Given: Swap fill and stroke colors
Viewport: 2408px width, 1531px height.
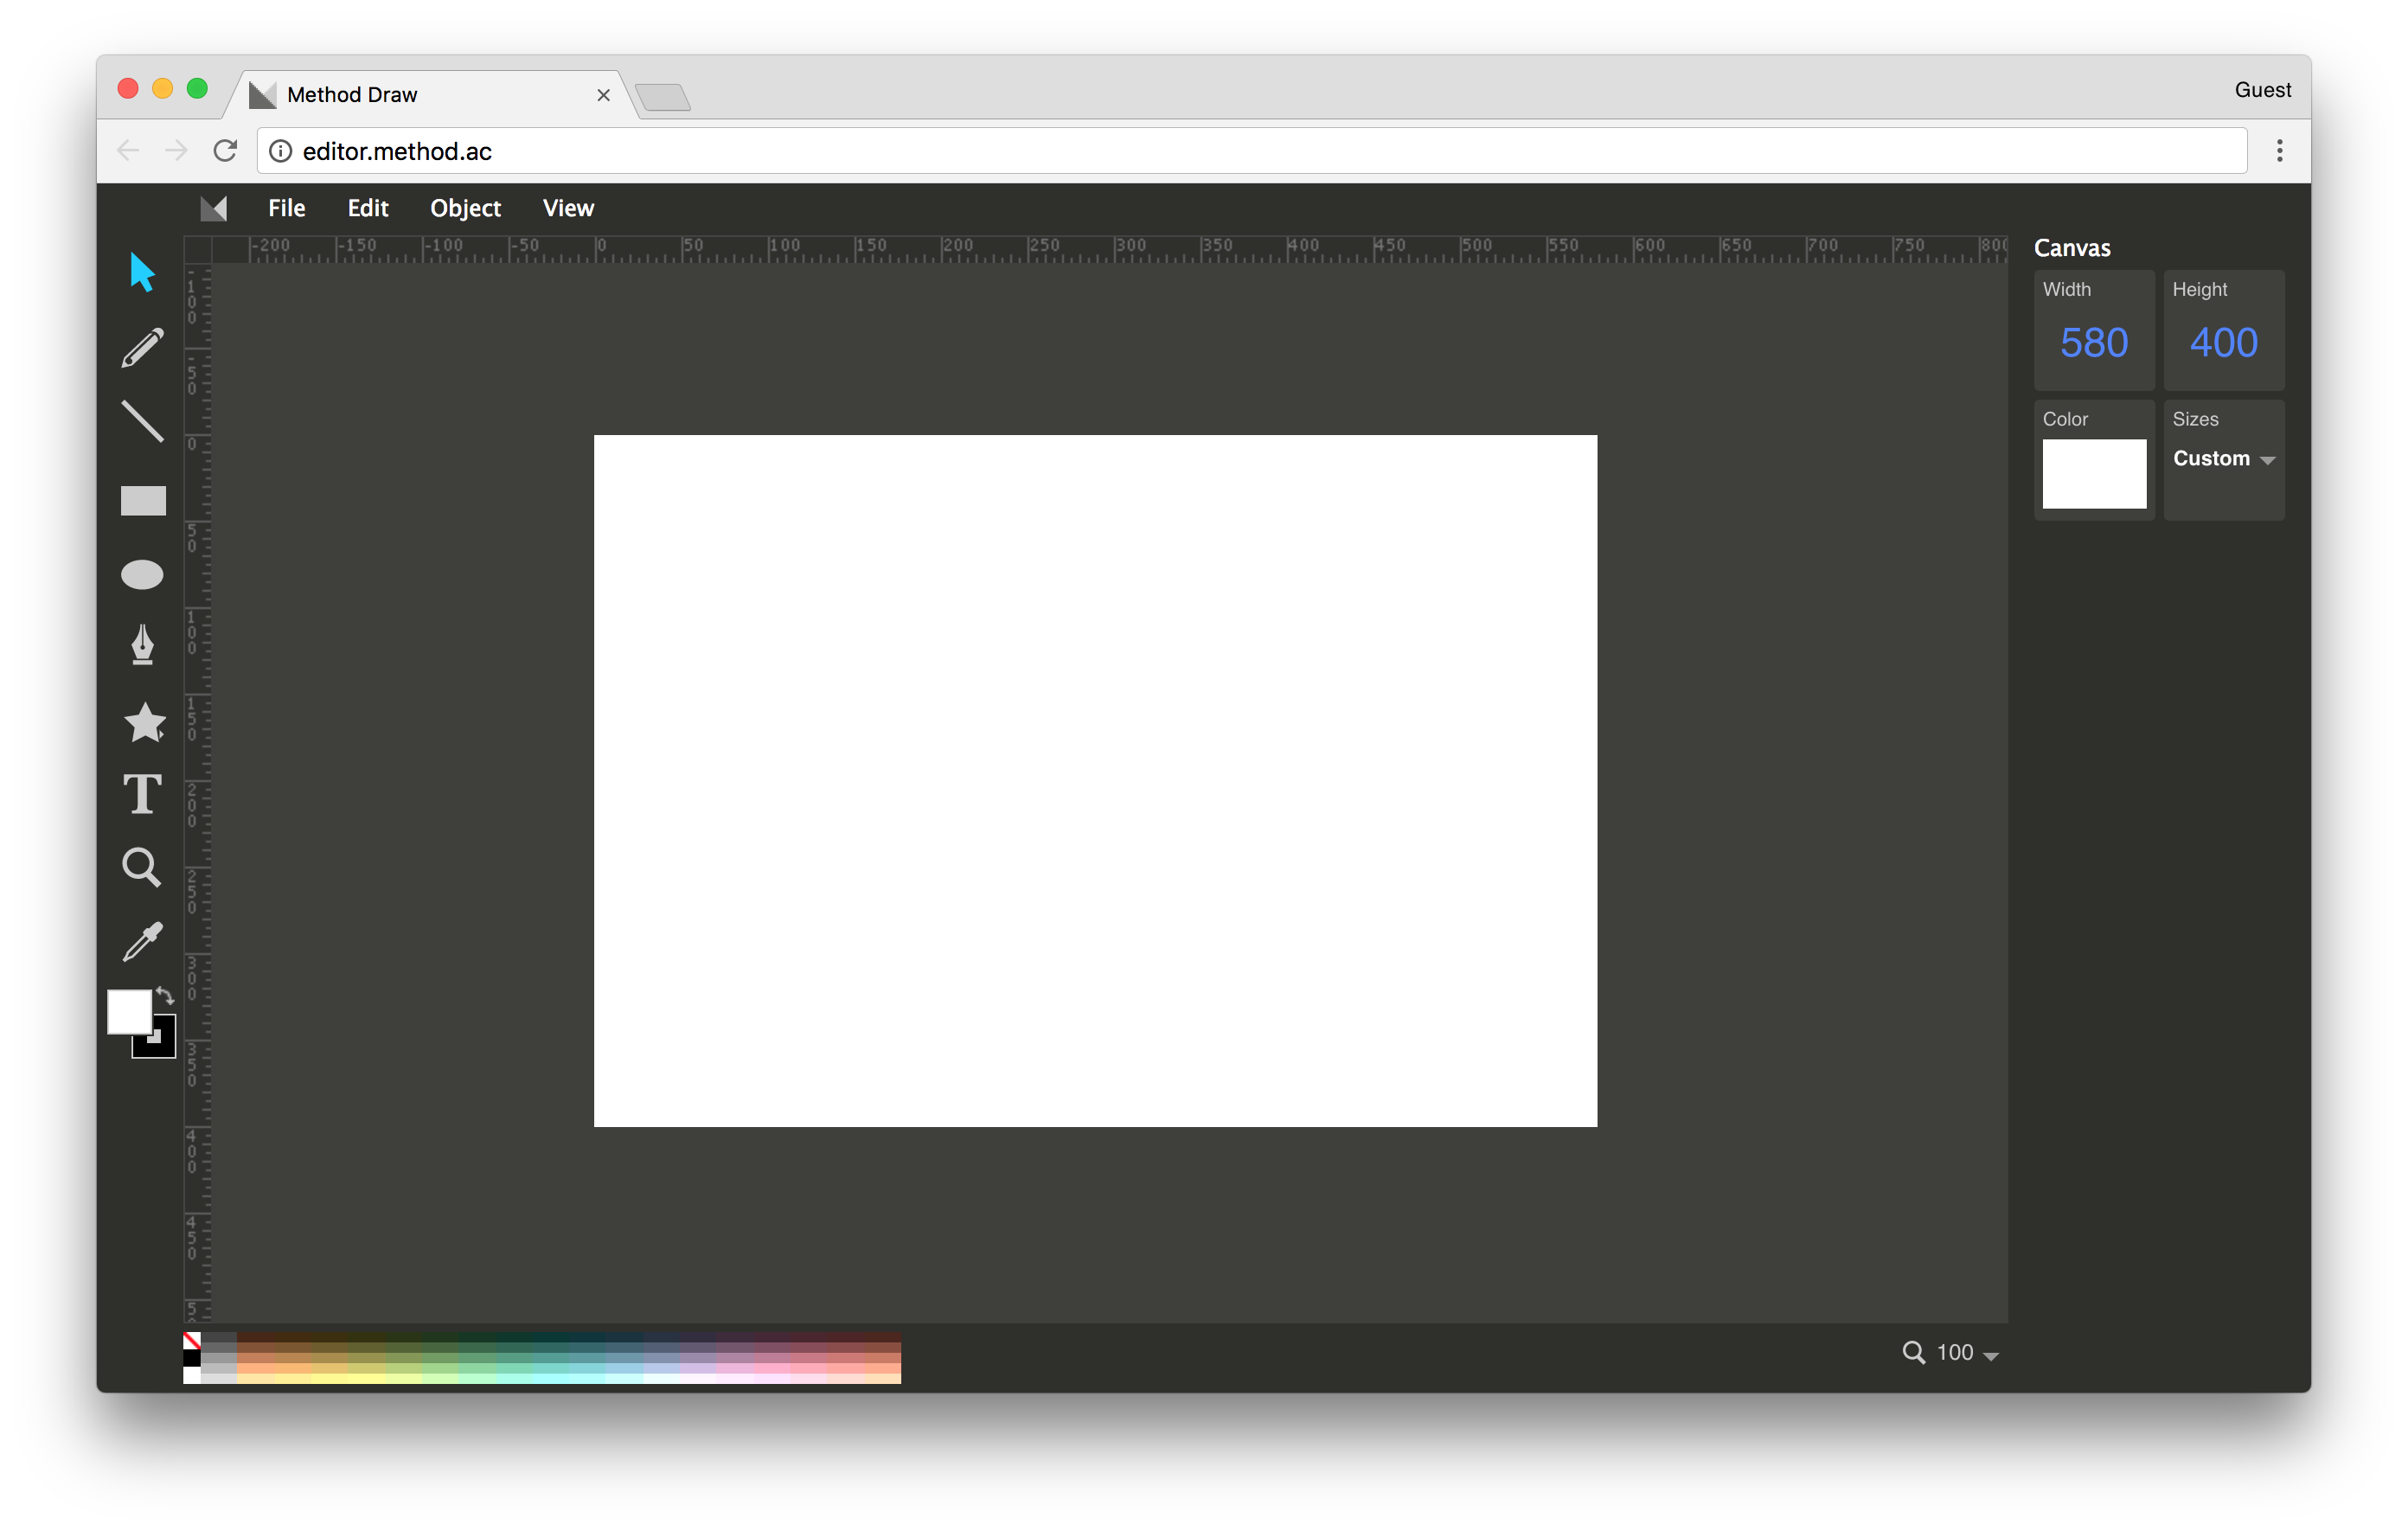Looking at the screenshot, I should [165, 996].
